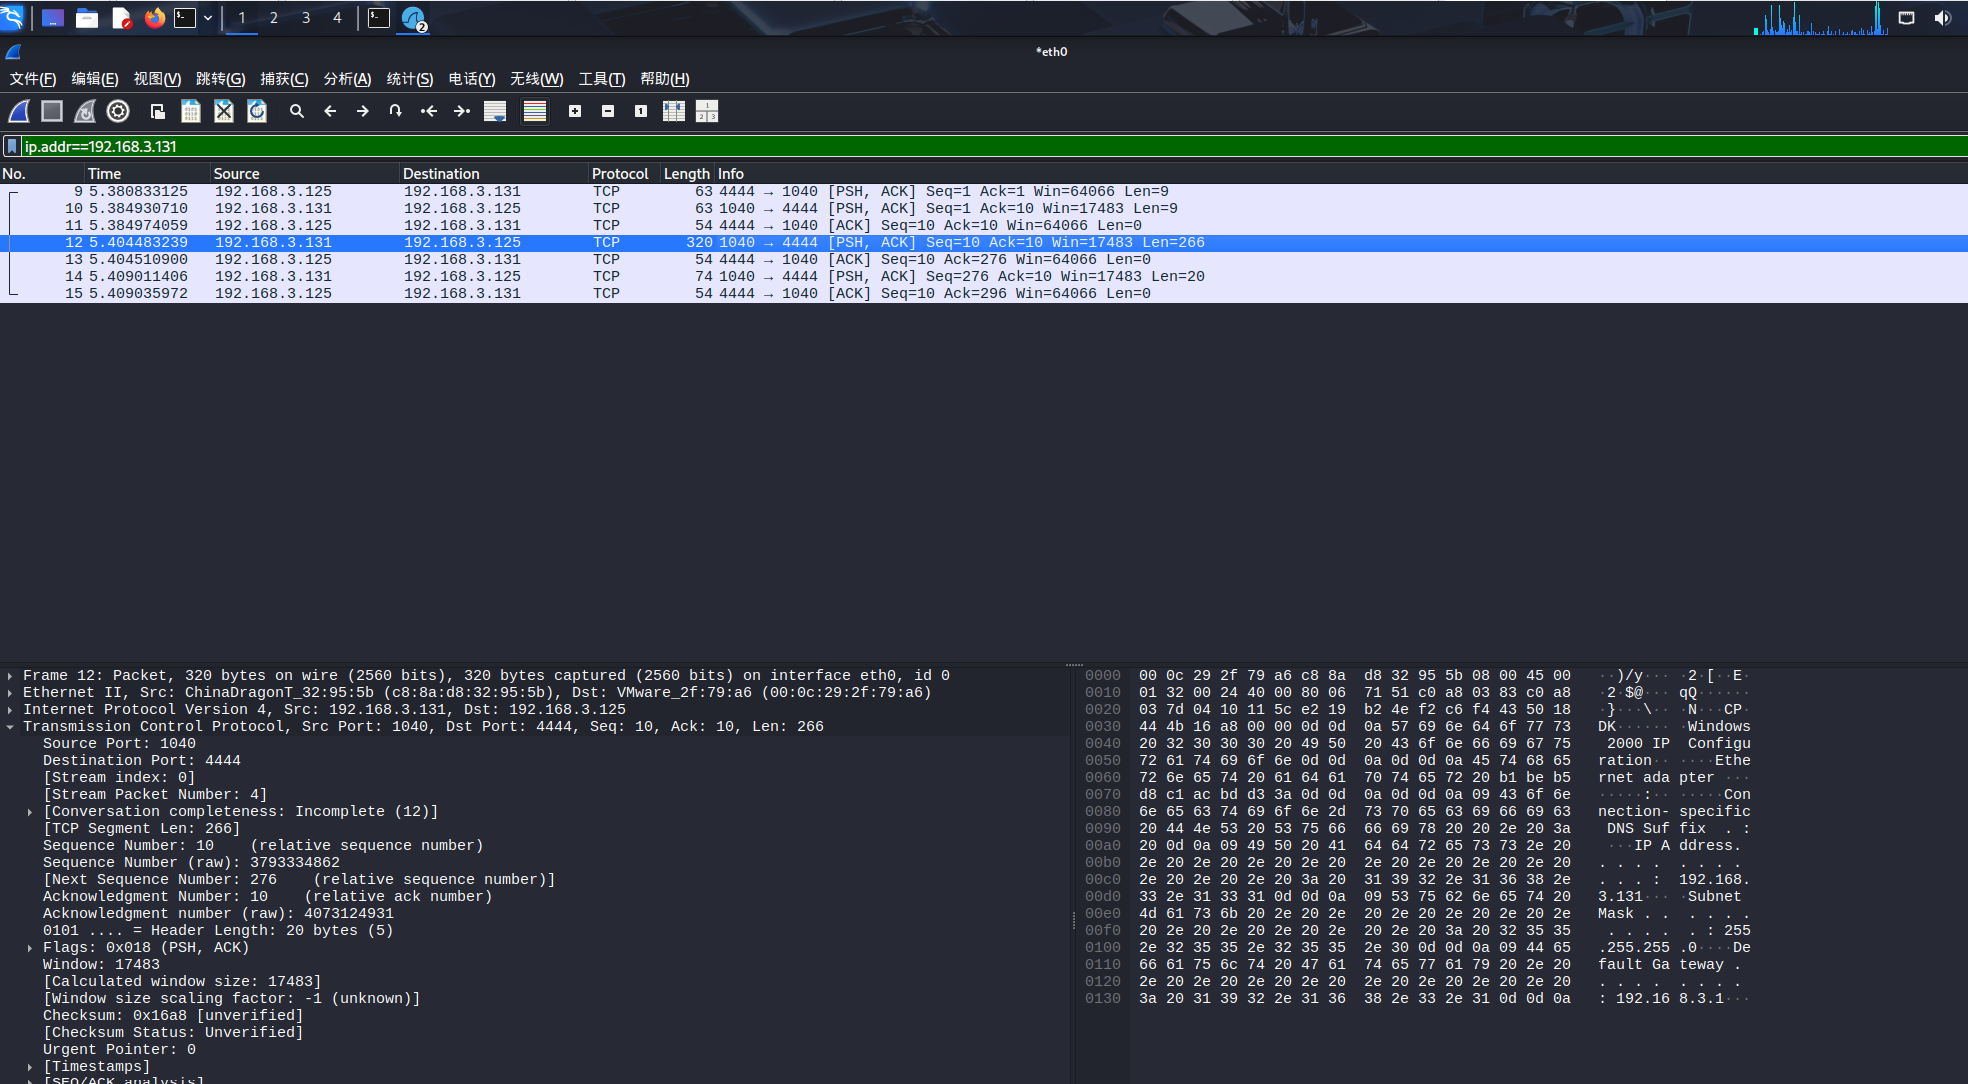1968x1084 pixels.
Task: Reload the capture file icon
Action: [257, 112]
